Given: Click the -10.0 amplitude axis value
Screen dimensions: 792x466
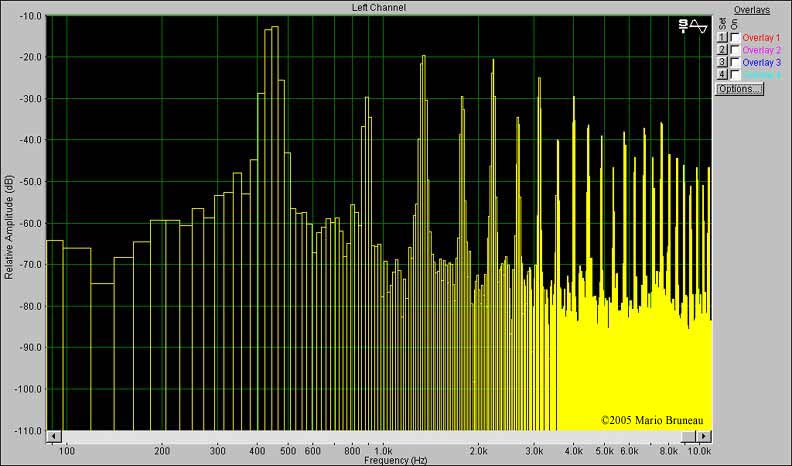Looking at the screenshot, I should 30,16.
